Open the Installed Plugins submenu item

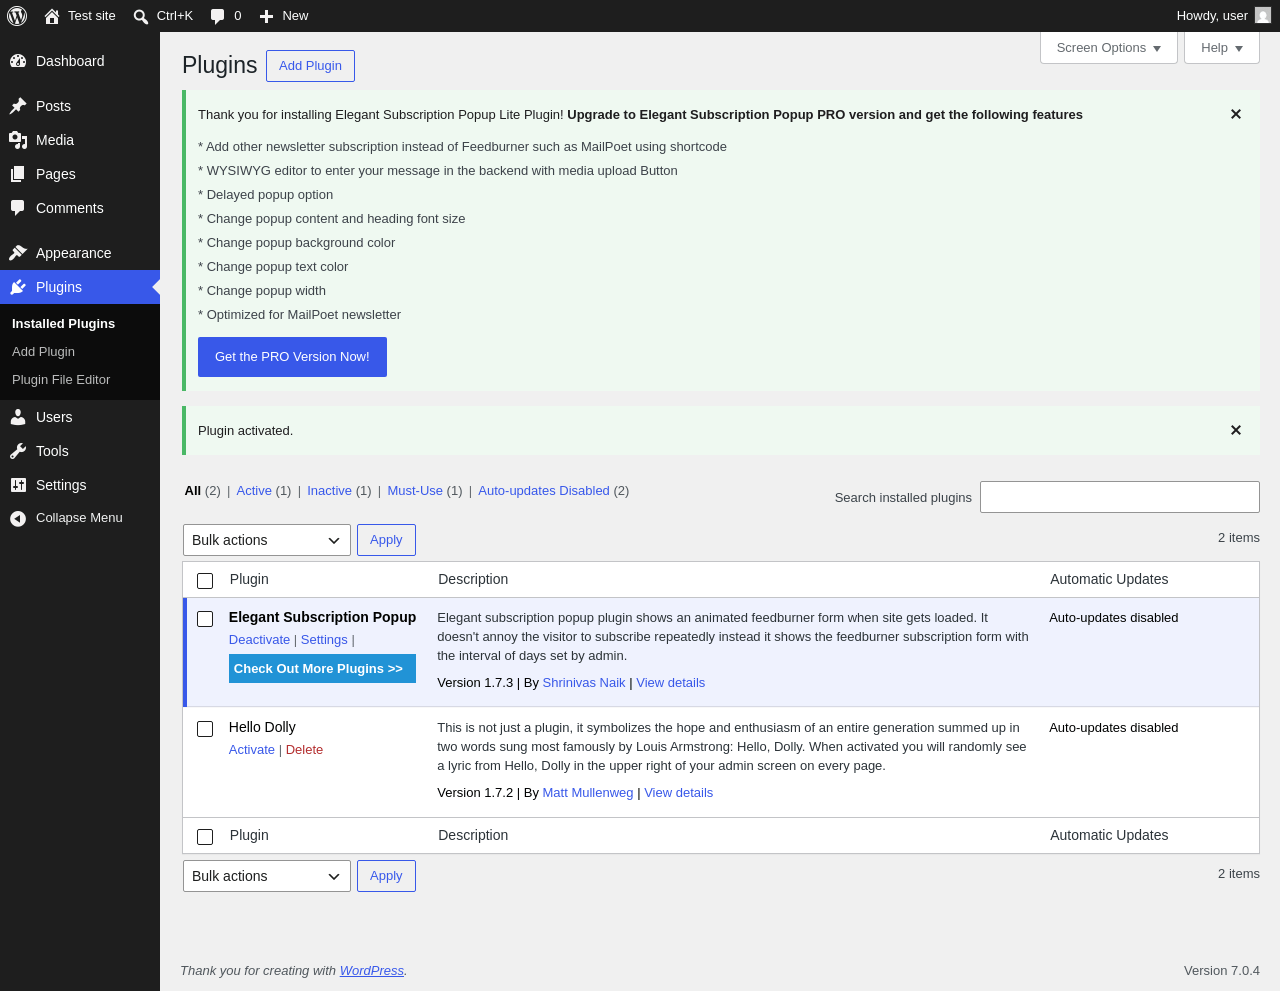[64, 324]
